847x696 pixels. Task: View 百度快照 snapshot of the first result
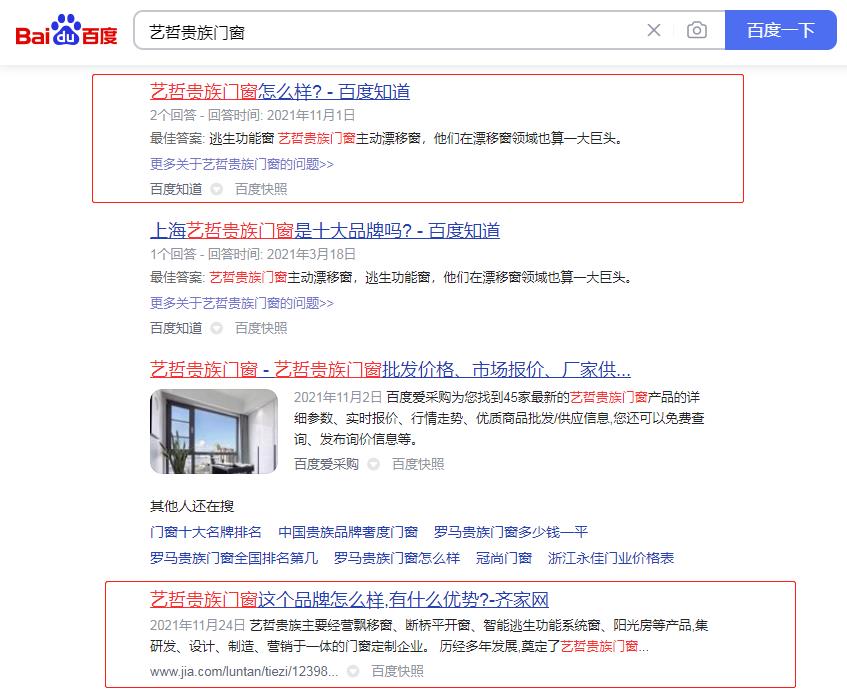point(264,189)
